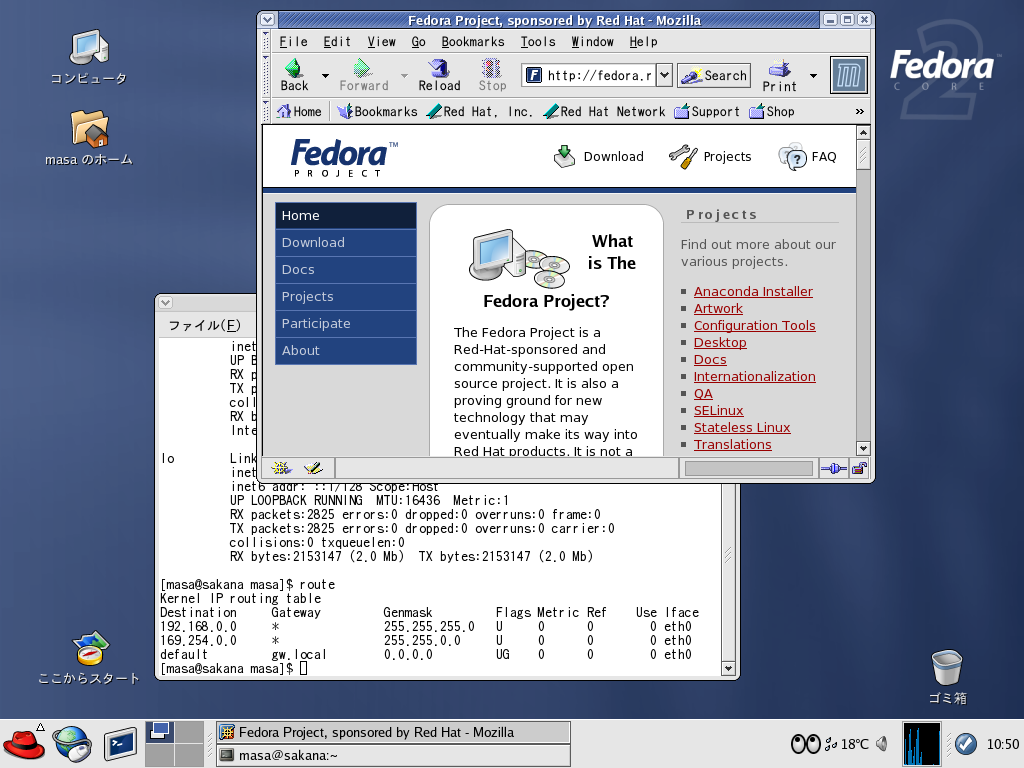Click the FAQ speech bubble icon
Viewport: 1024px width, 768px height.
[x=792, y=157]
